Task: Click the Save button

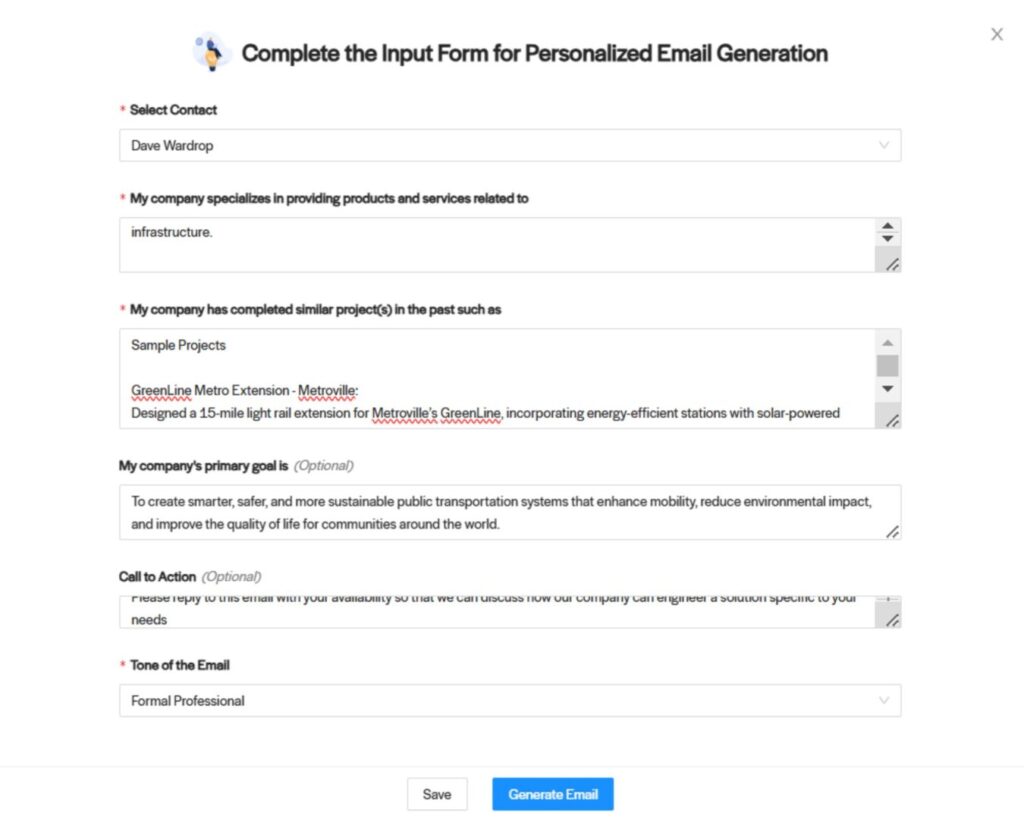Action: pos(437,794)
